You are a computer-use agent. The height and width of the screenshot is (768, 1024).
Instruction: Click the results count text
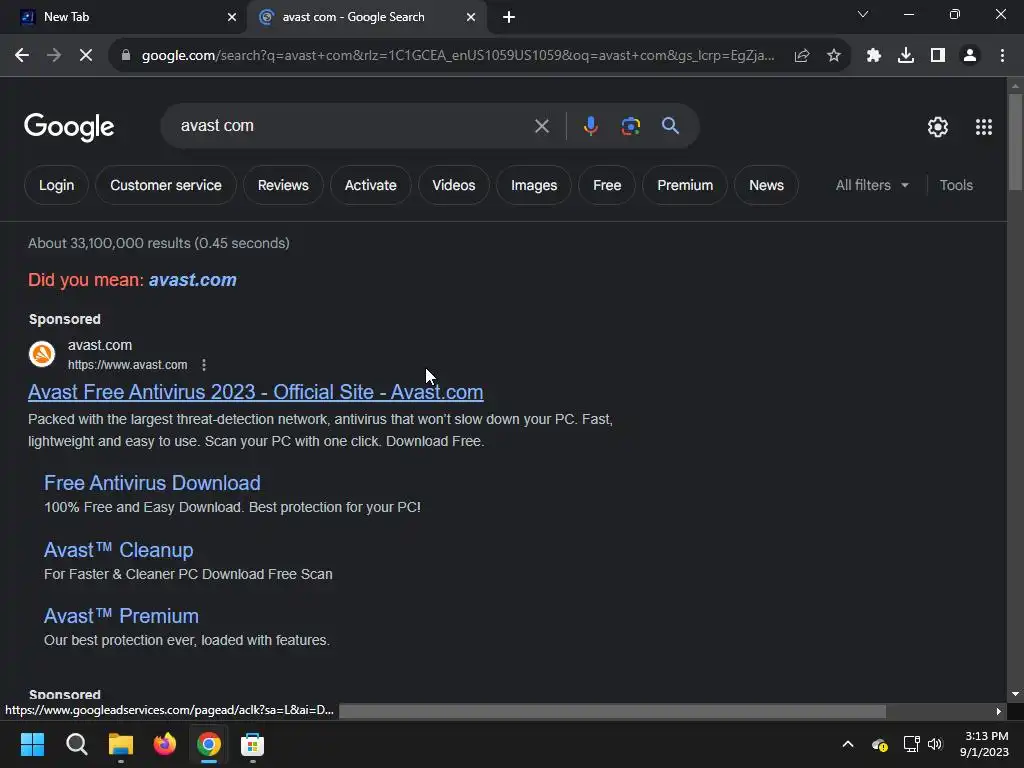159,244
